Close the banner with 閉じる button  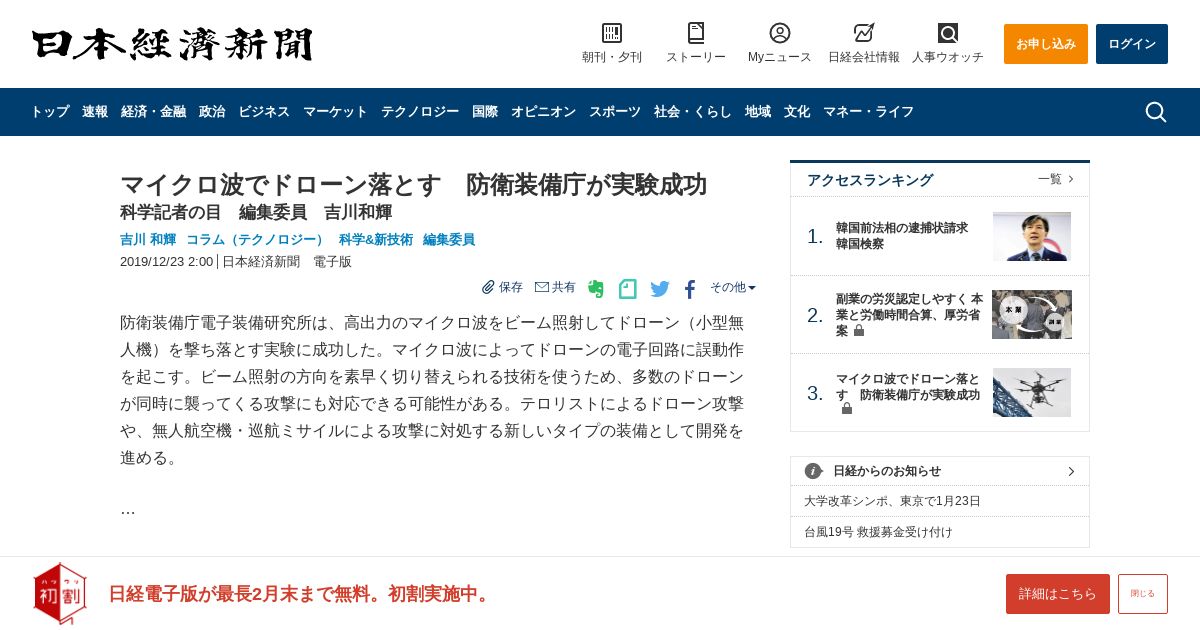click(1143, 594)
